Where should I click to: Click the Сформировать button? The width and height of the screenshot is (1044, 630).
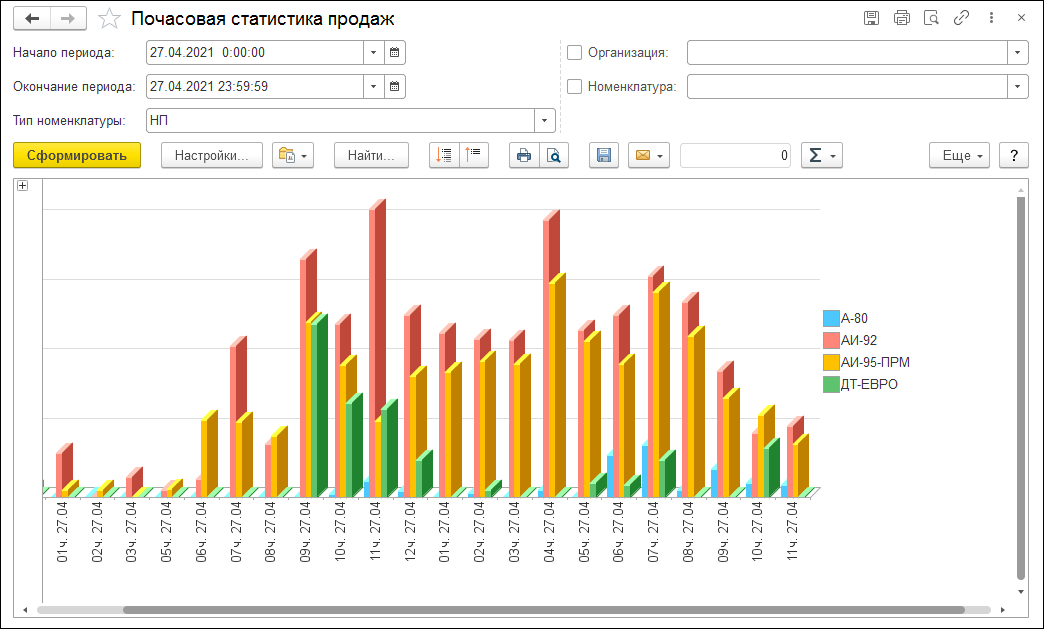click(77, 155)
